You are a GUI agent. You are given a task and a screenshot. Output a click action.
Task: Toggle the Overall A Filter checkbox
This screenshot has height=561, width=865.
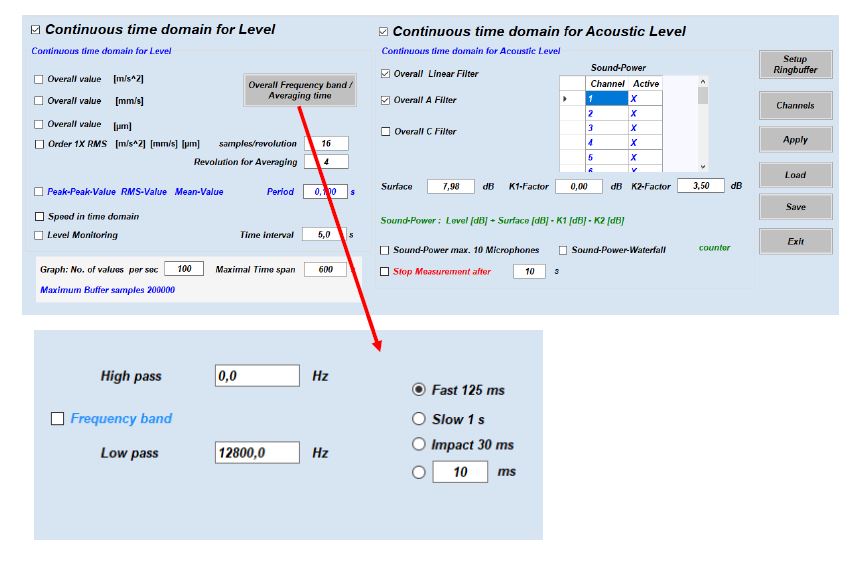click(387, 100)
